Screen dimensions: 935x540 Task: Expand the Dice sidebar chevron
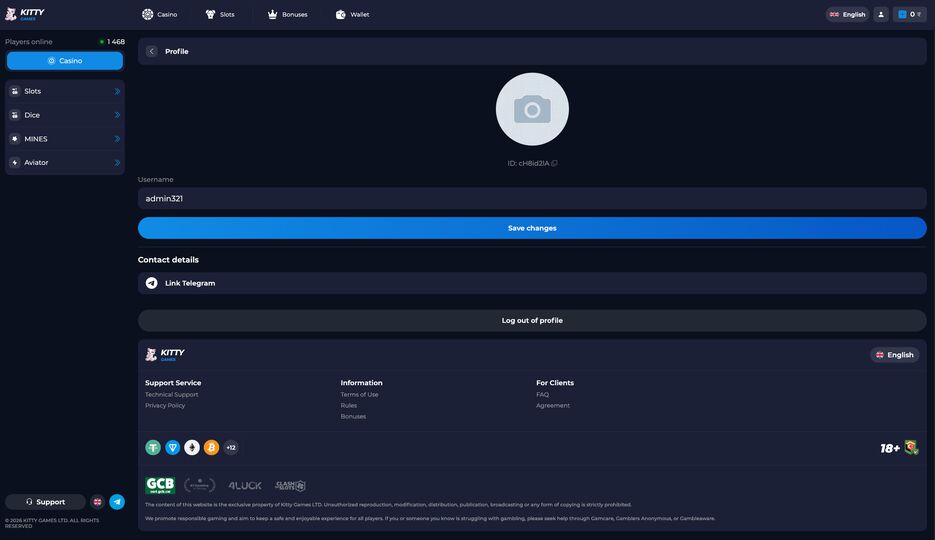117,115
